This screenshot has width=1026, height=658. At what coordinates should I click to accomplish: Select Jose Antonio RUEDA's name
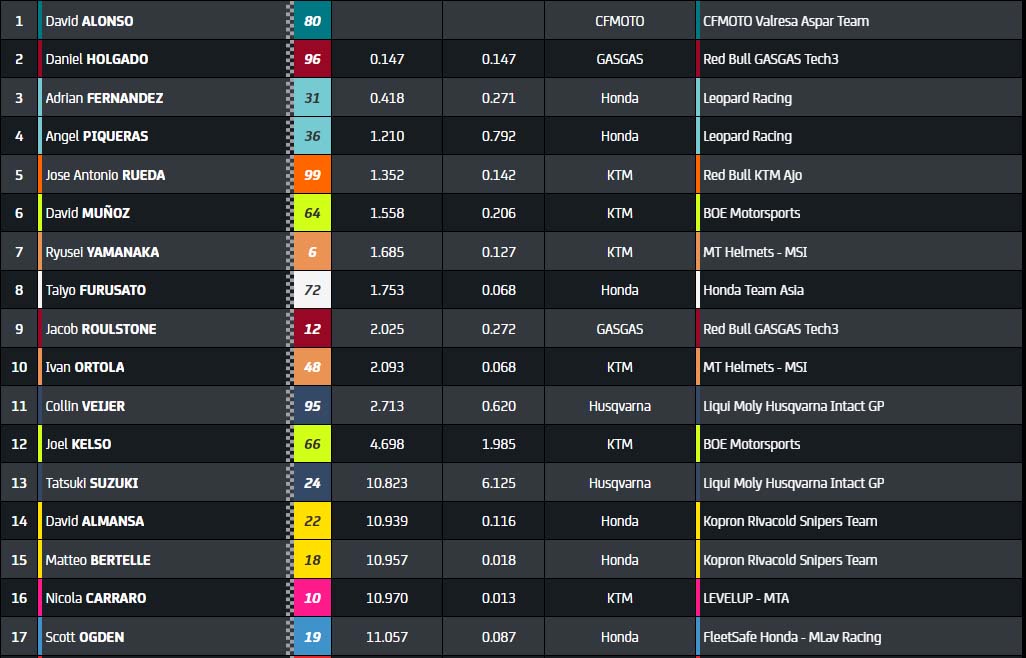pos(105,175)
